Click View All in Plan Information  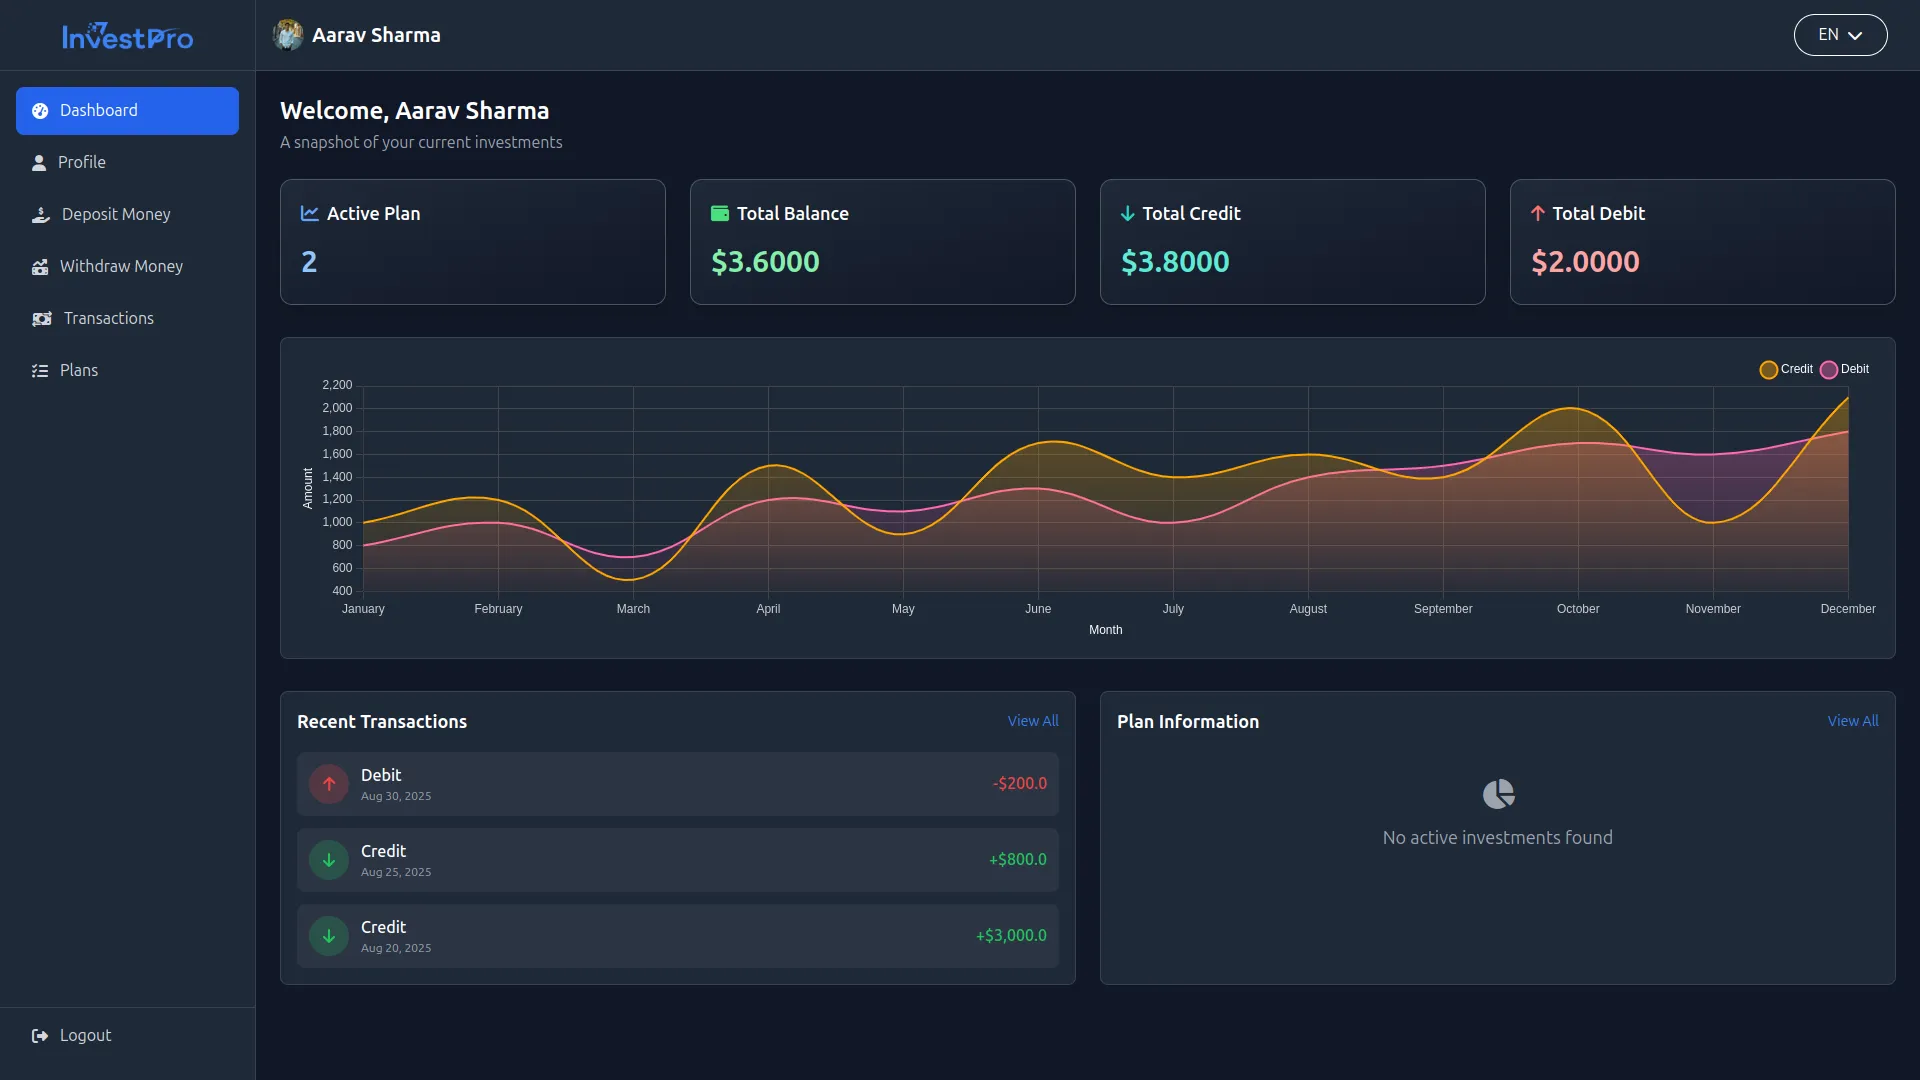pos(1852,721)
